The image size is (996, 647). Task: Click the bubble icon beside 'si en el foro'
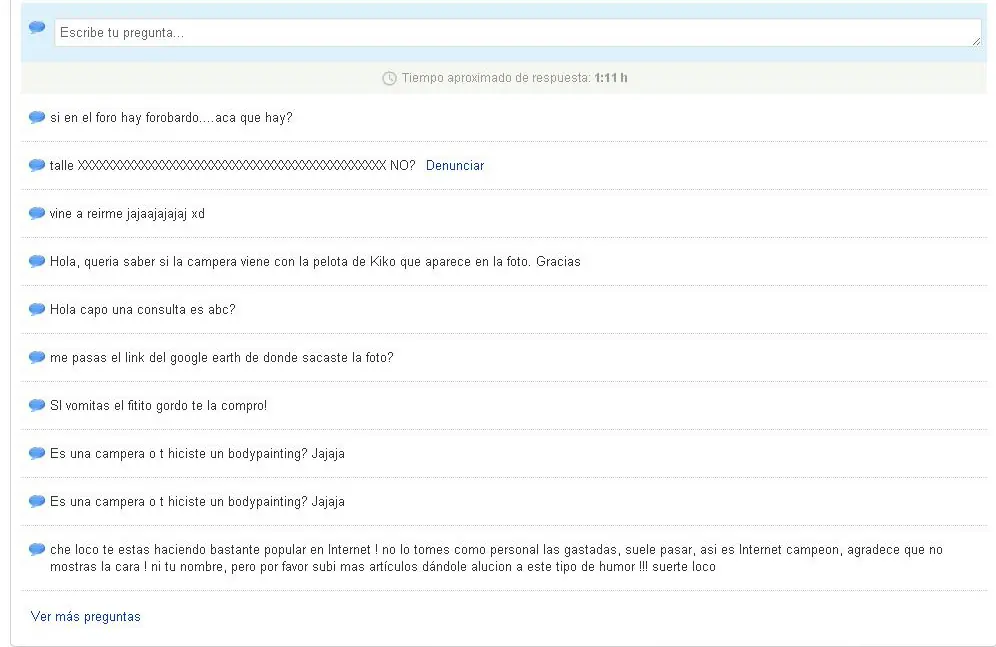coord(37,117)
